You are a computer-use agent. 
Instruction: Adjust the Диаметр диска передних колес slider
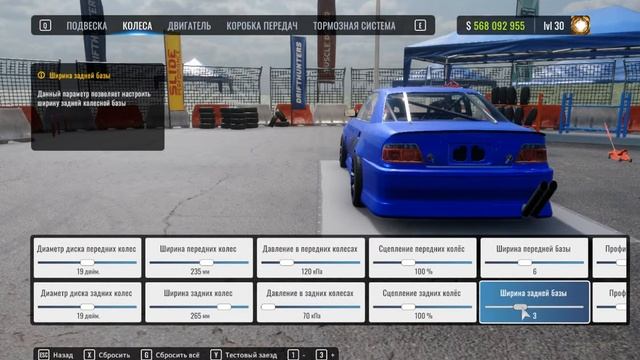click(x=87, y=262)
